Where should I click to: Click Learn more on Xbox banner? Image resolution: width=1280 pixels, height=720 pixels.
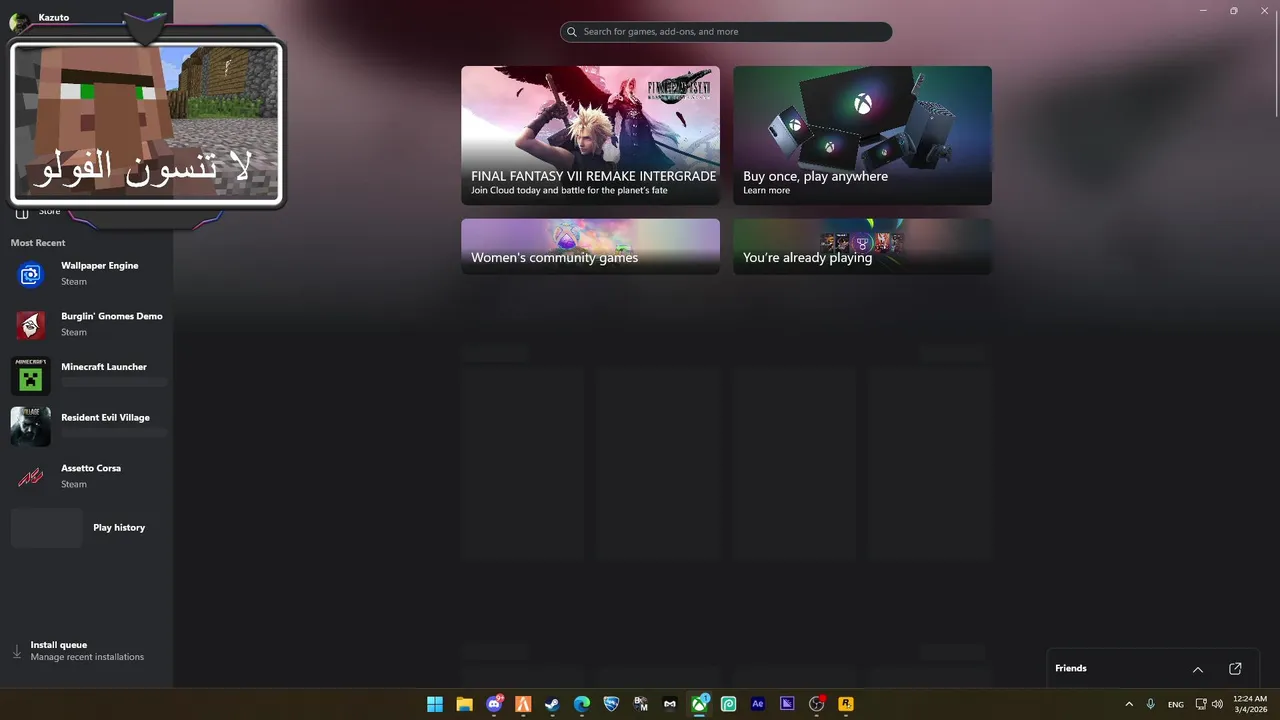coord(766,190)
